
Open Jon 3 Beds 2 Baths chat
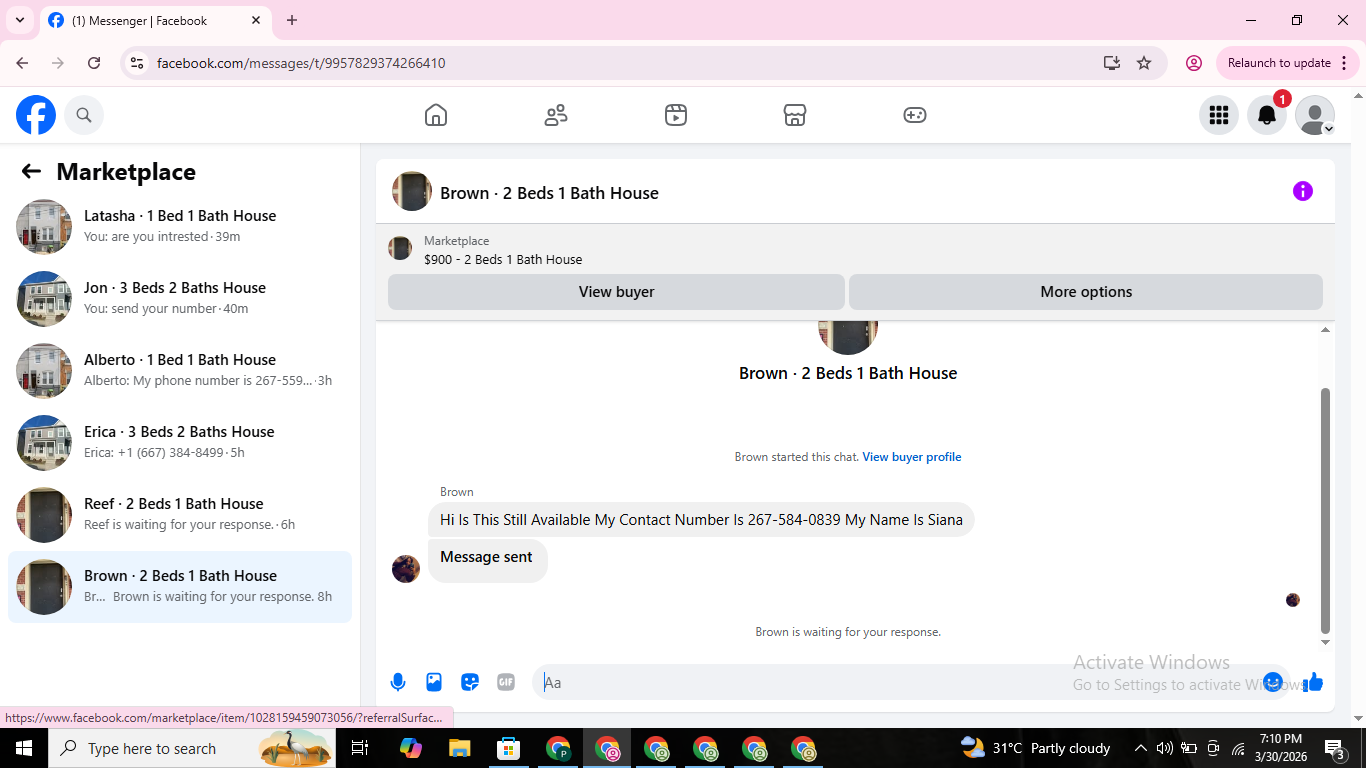click(x=180, y=299)
